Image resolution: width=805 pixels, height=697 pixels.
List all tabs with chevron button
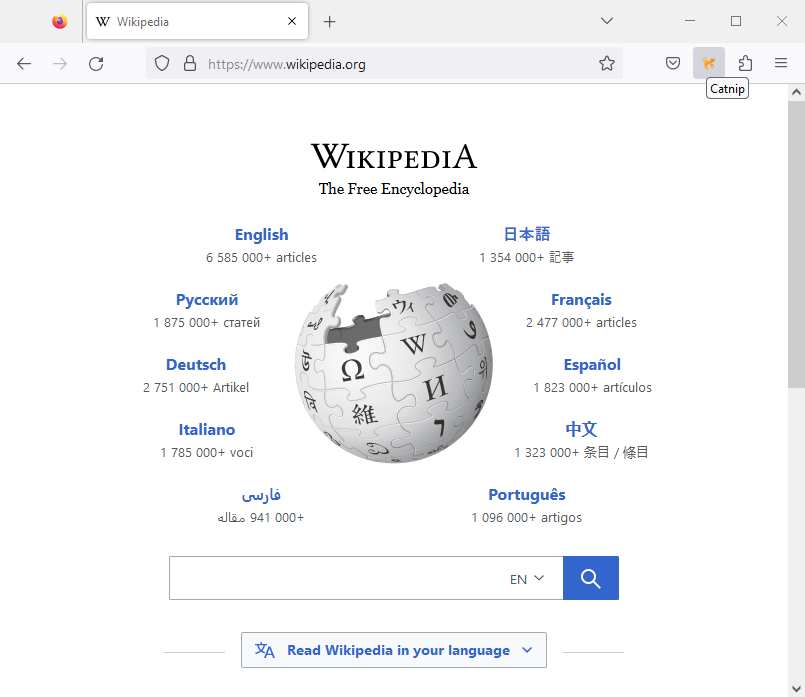tap(607, 21)
